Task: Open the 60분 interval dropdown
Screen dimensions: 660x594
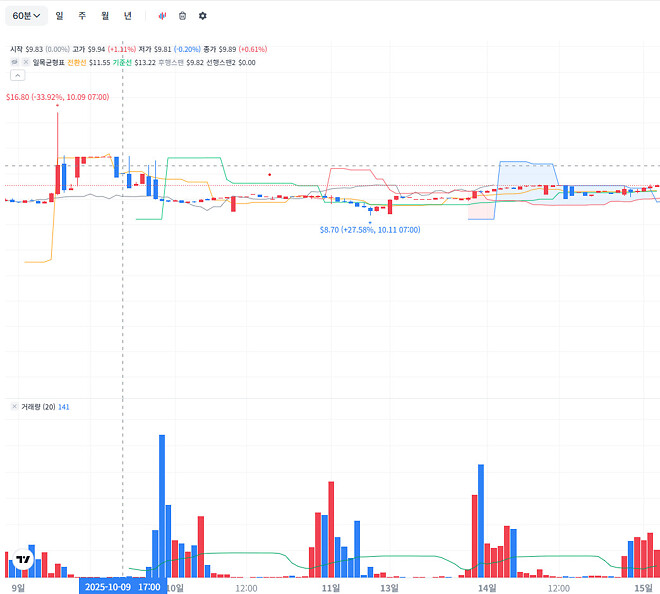Action: coord(26,16)
